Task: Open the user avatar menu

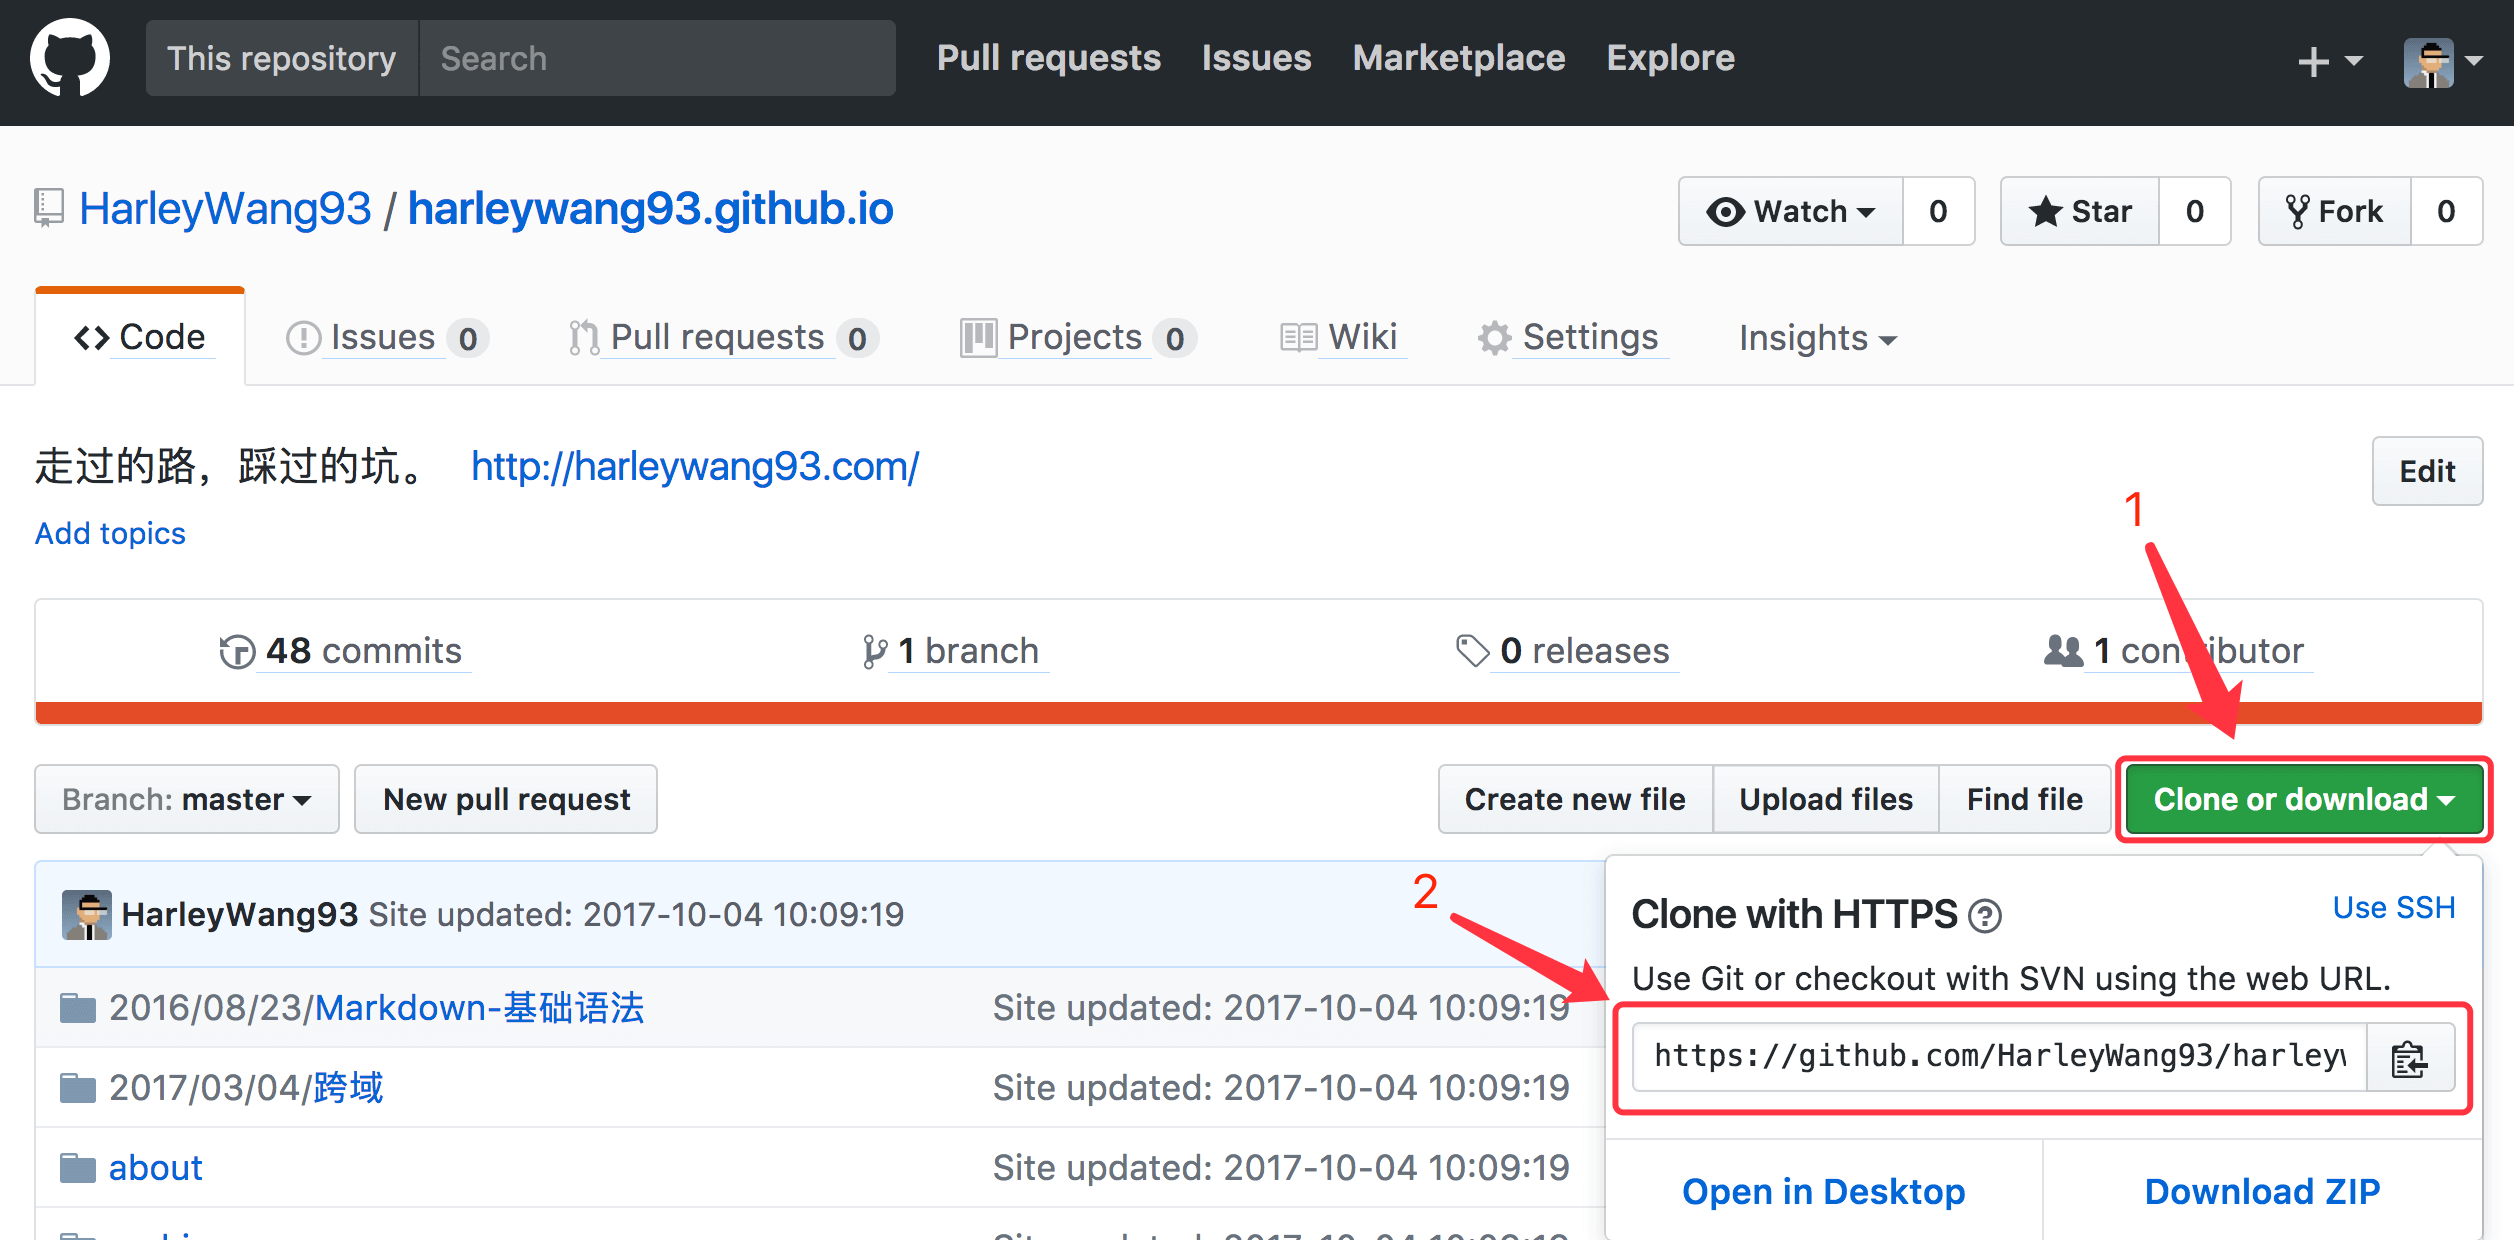Action: 2443,62
